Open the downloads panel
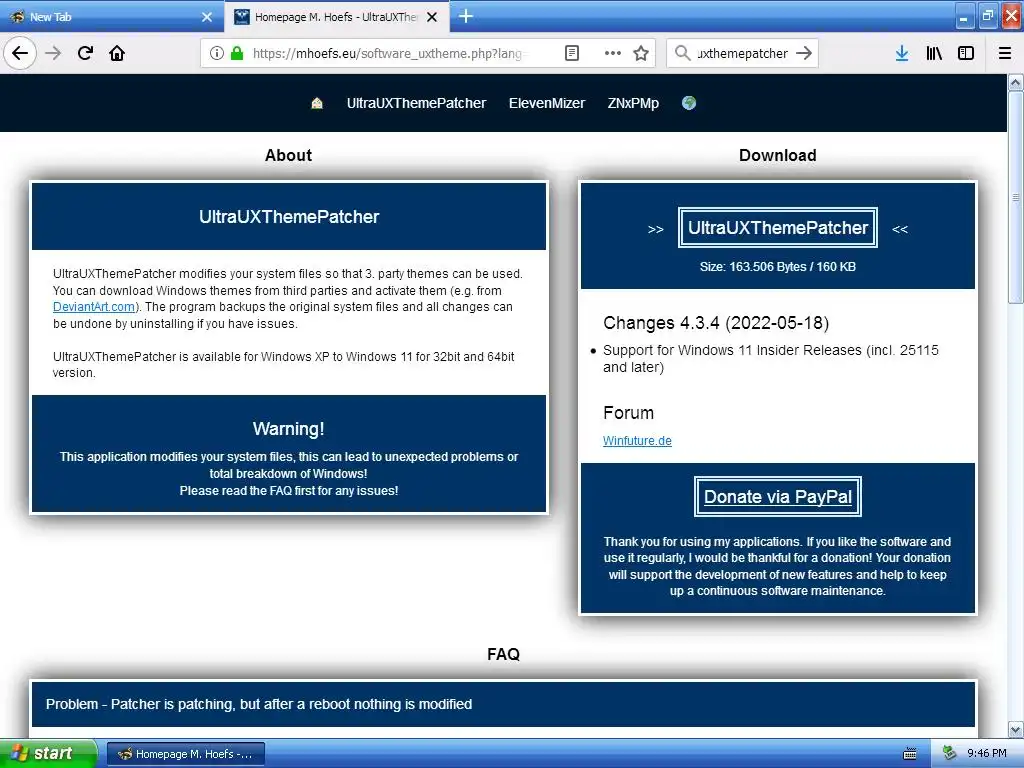The width and height of the screenshot is (1024, 768). point(902,53)
